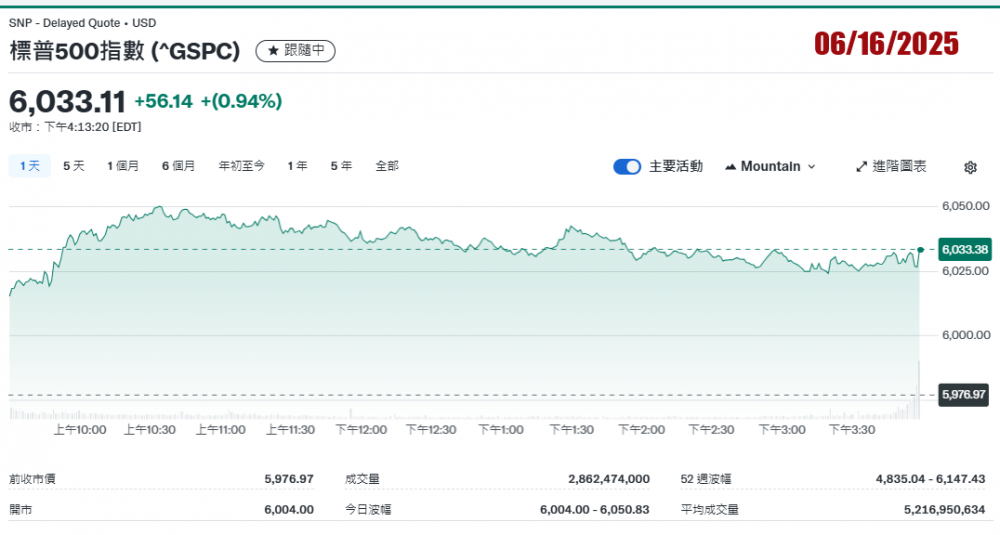Viewport: 1000px width, 535px height.
Task: Open chart settings gear icon
Action: pos(969,167)
